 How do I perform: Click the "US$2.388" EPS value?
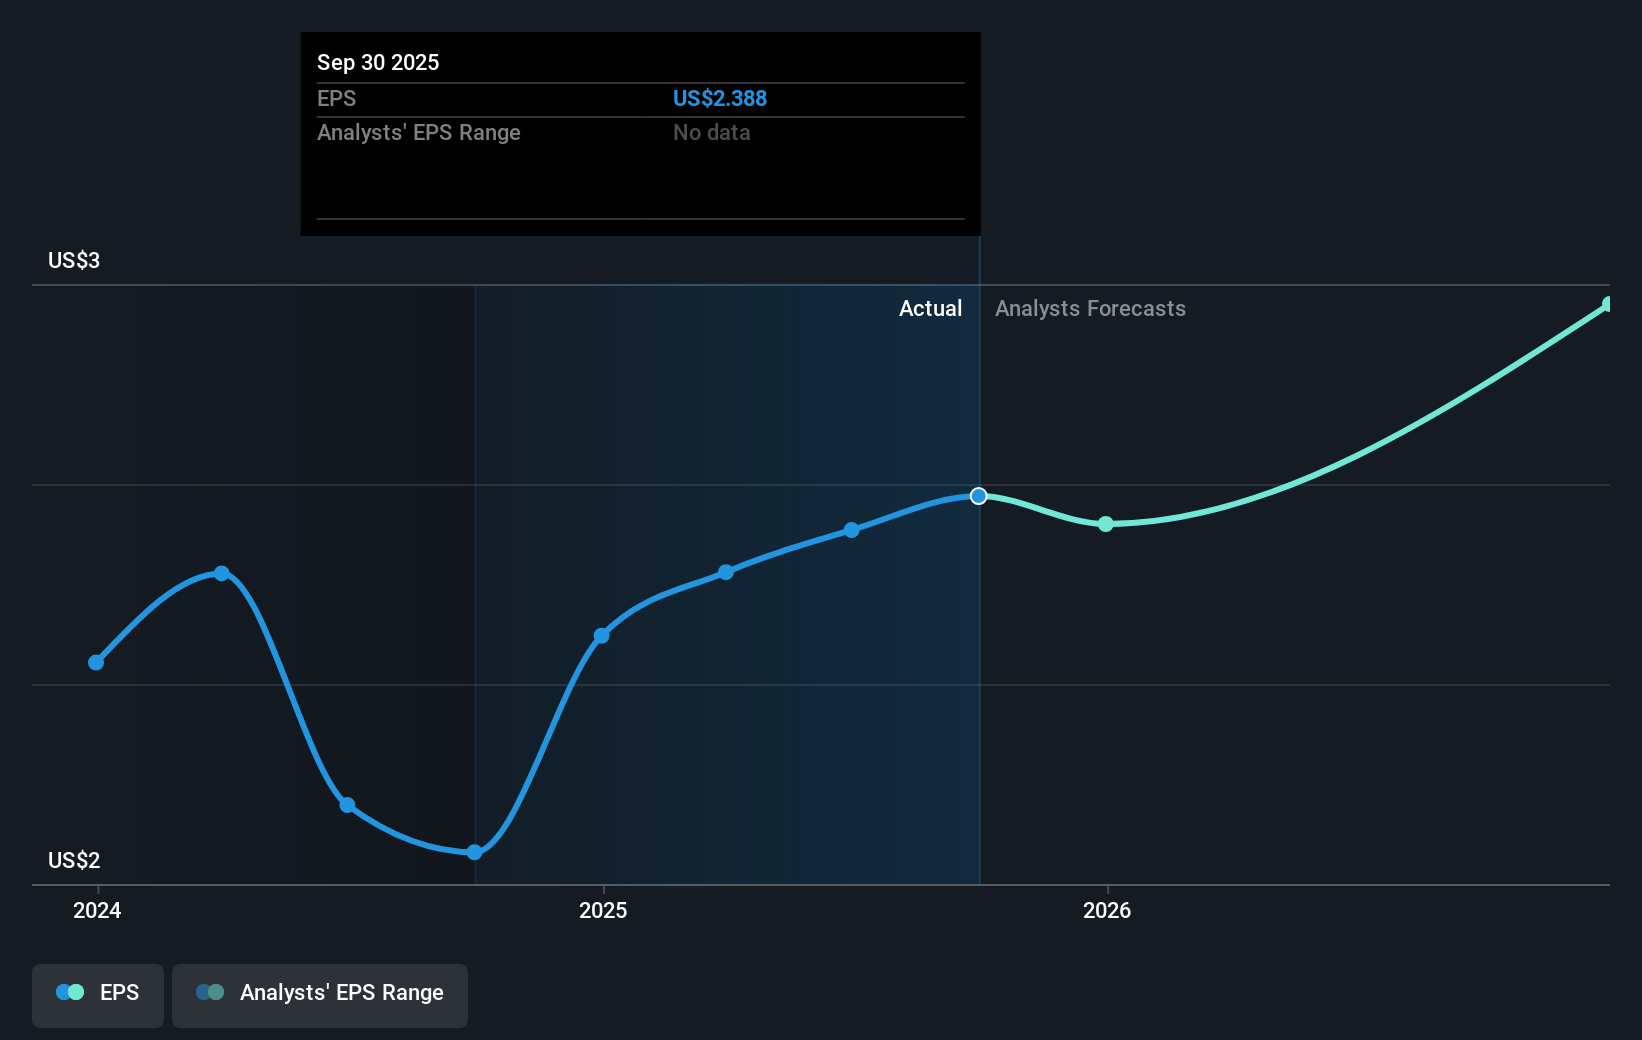(x=720, y=98)
